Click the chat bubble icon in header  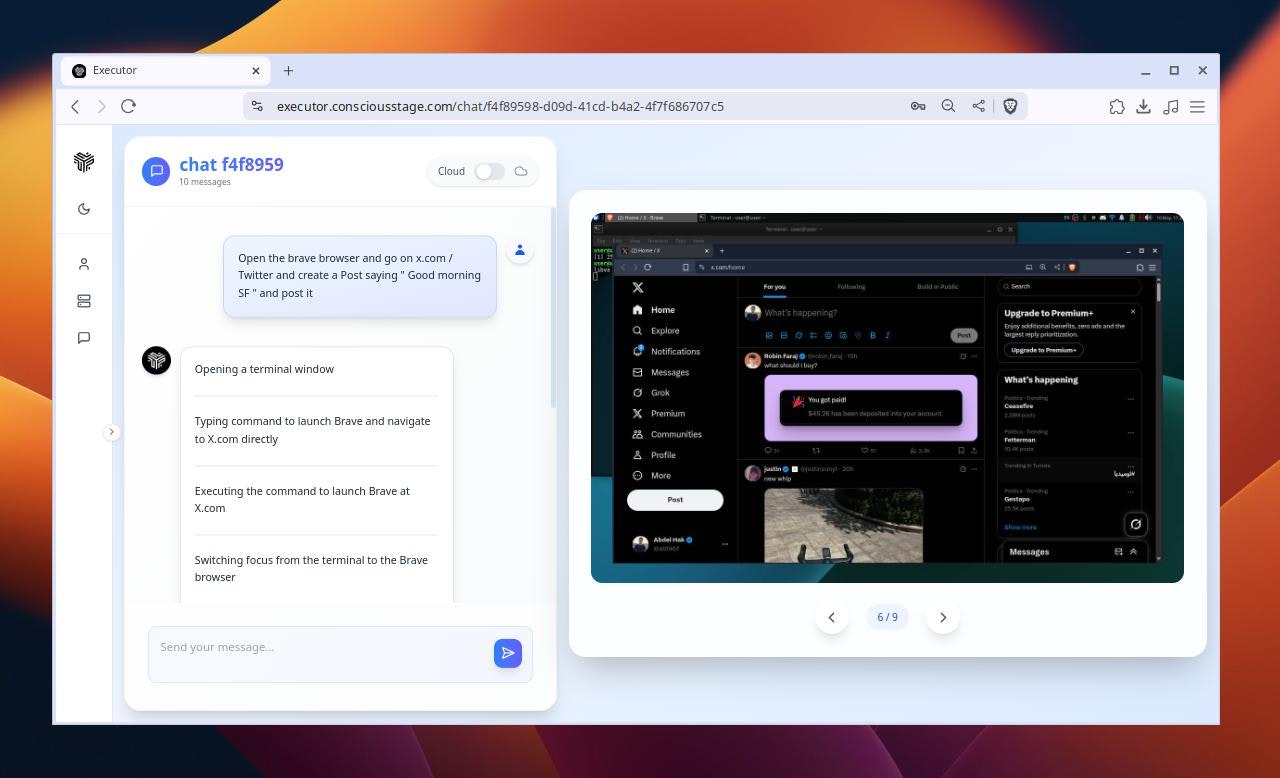tap(156, 171)
